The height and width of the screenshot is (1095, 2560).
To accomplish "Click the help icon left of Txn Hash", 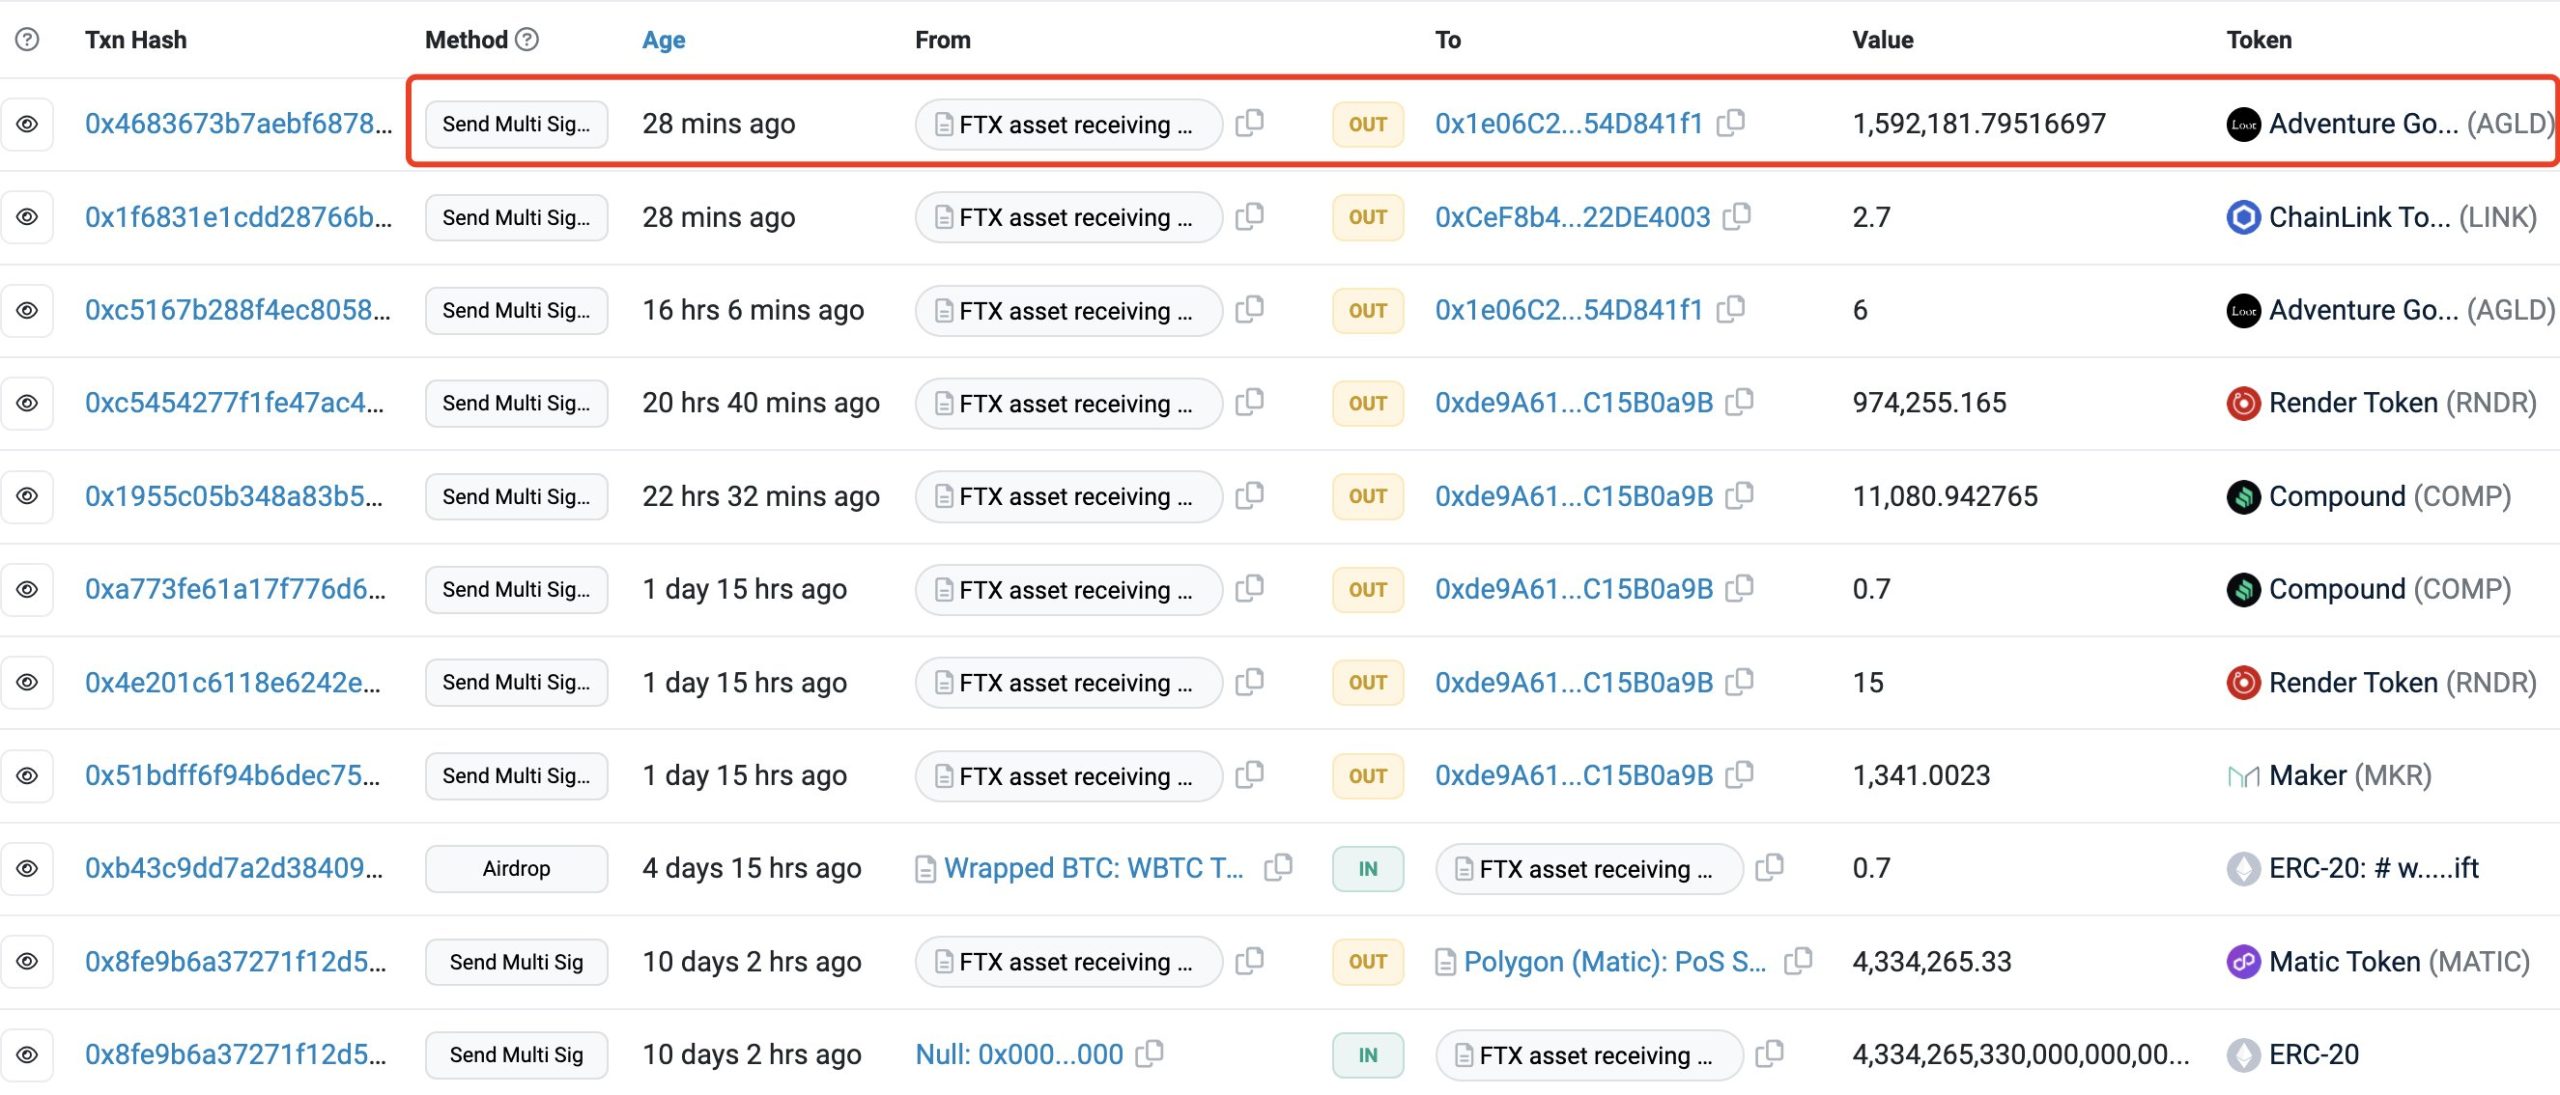I will coord(27,39).
